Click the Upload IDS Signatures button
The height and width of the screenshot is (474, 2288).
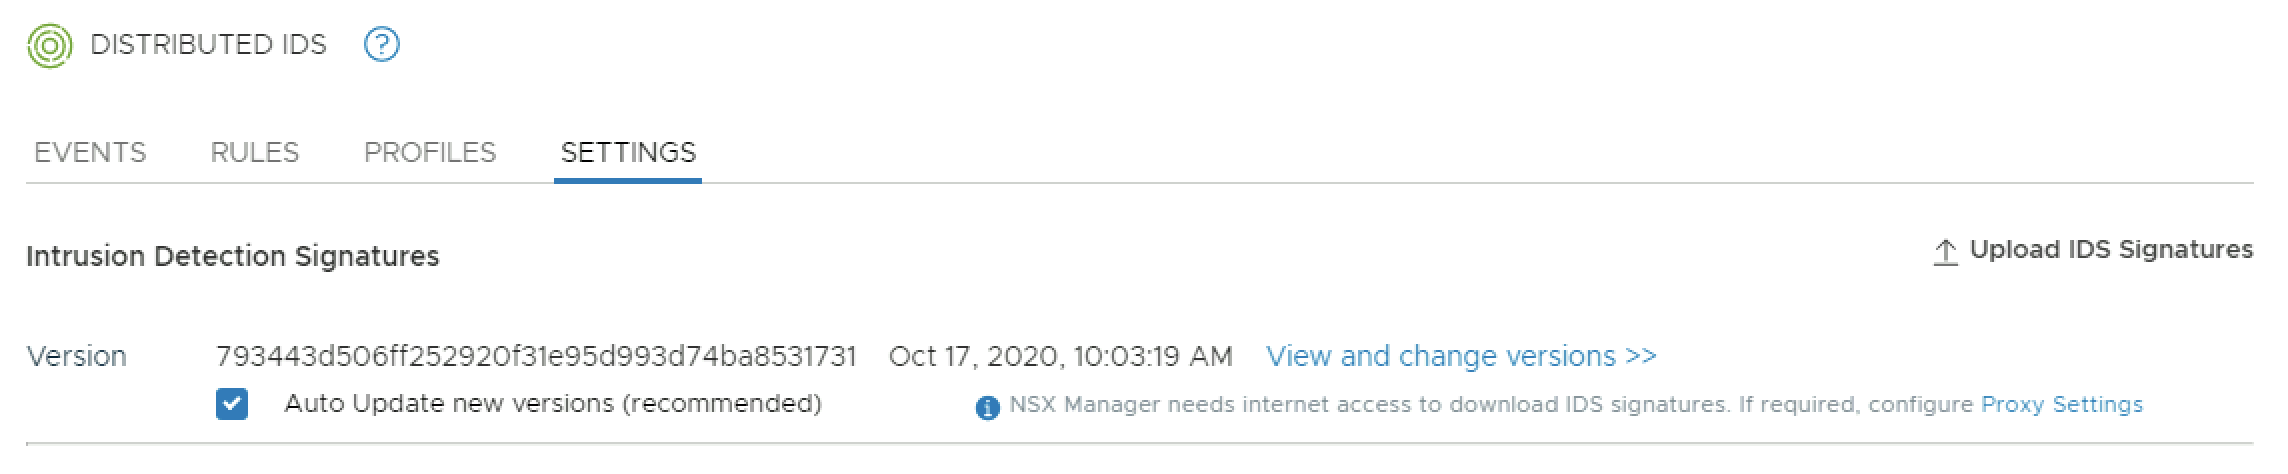[2110, 250]
